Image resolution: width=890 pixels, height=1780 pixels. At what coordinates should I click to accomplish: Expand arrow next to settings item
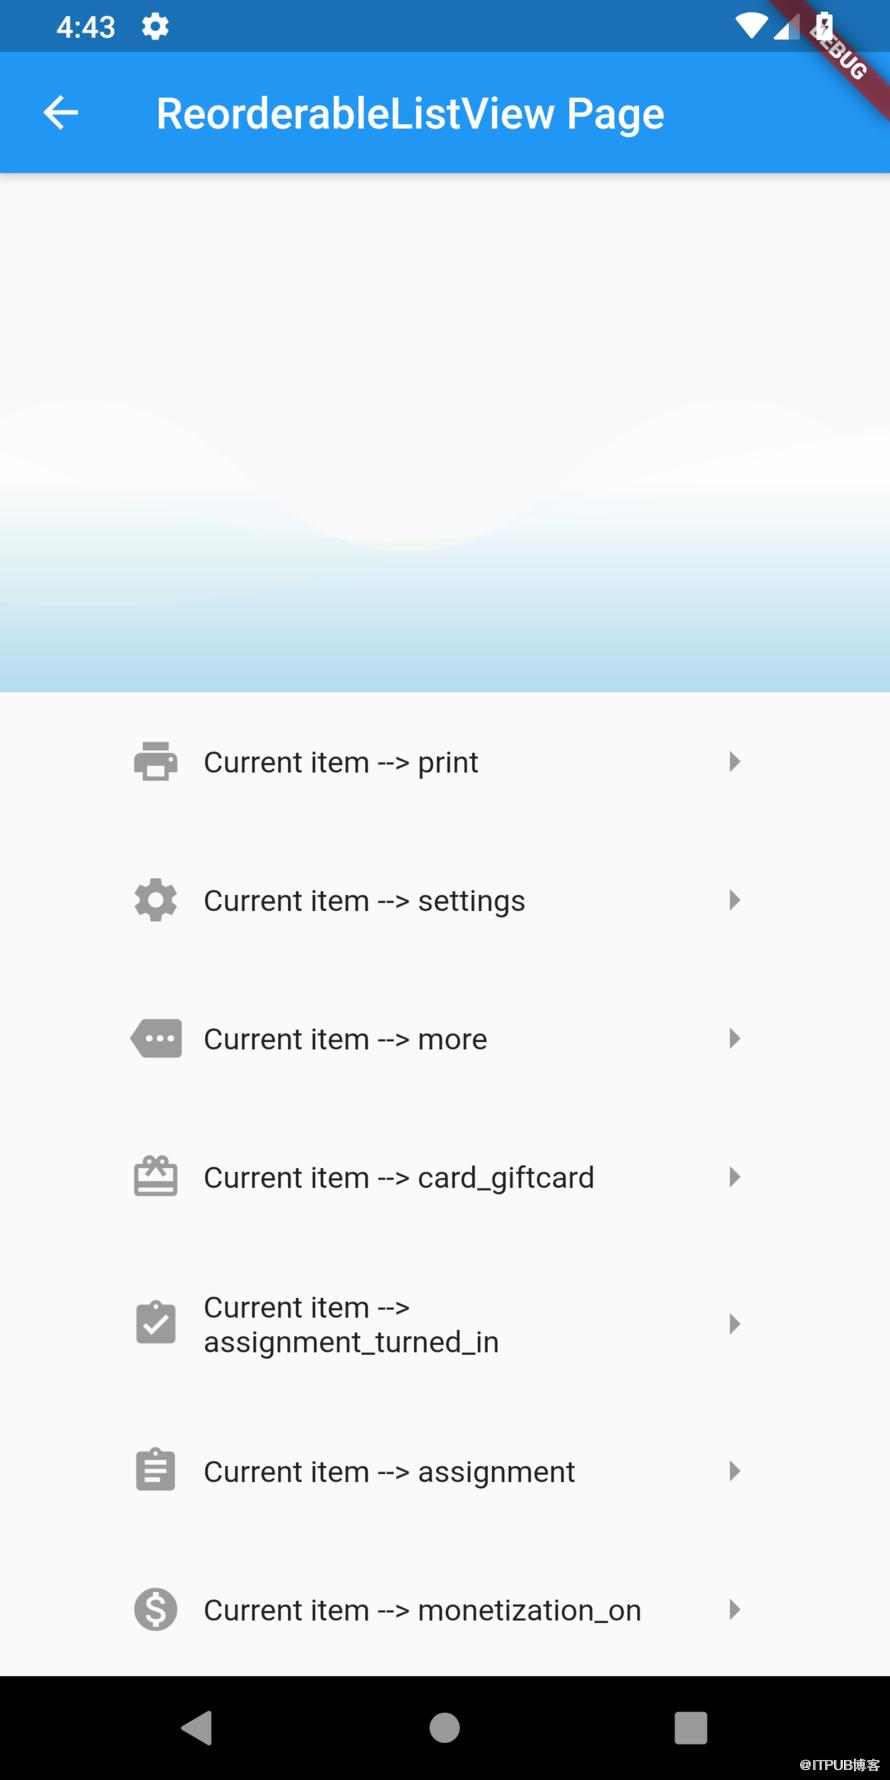click(x=735, y=900)
